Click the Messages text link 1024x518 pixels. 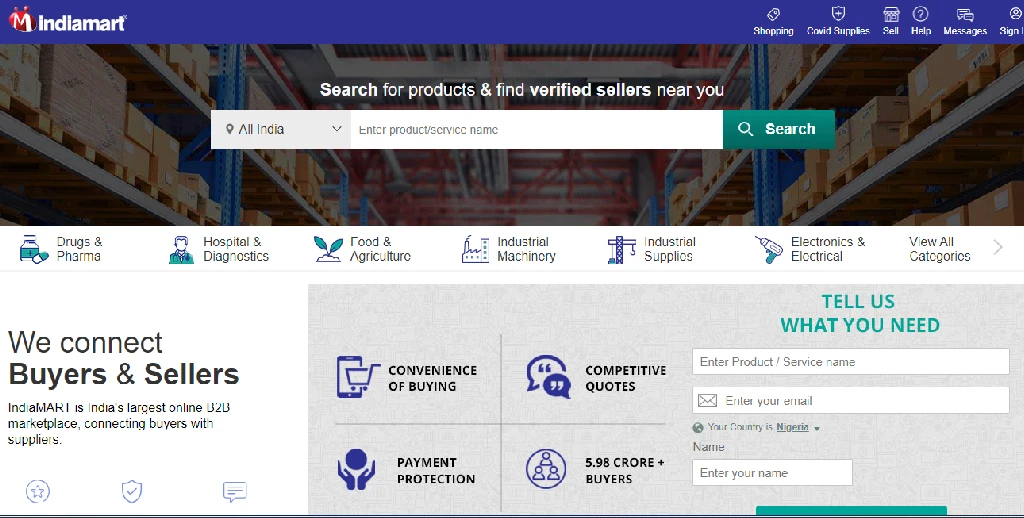[x=965, y=31]
